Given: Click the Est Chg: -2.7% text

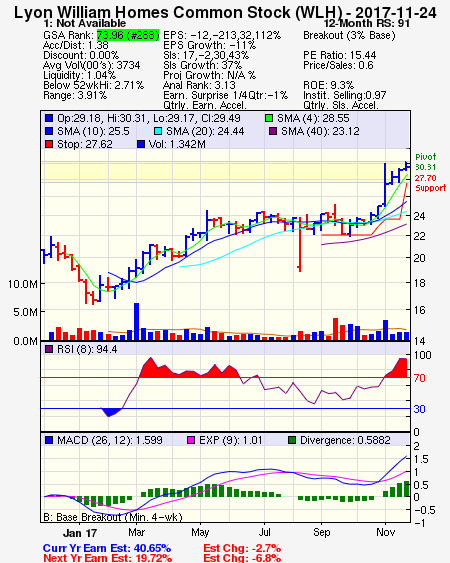Looking at the screenshot, I should [x=242, y=548].
